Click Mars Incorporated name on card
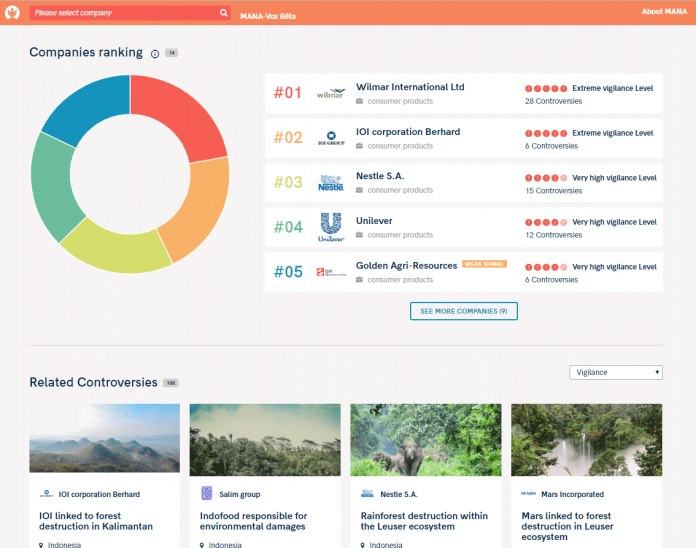Viewport: 696px width, 548px height. [572, 494]
